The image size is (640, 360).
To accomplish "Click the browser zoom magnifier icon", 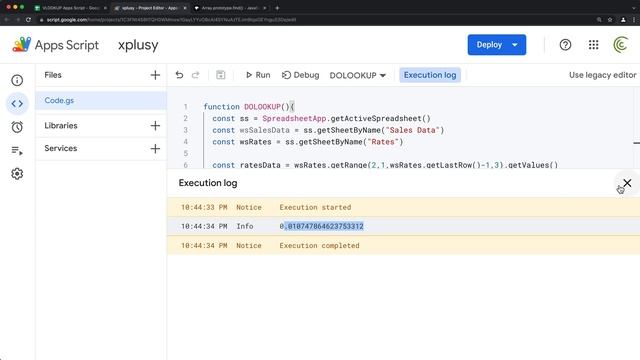I will [599, 20].
